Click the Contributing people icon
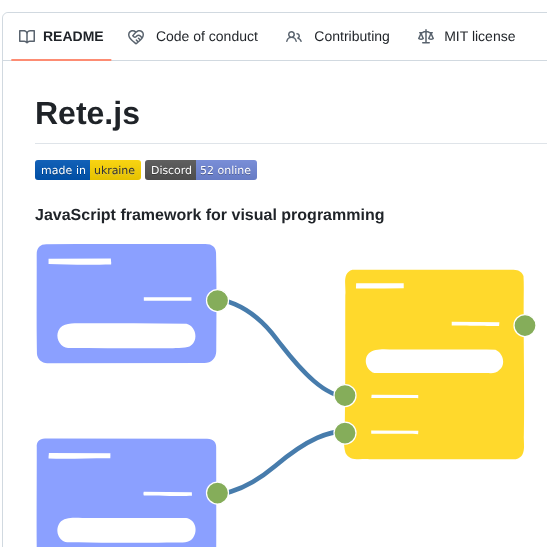The height and width of the screenshot is (547, 547). tap(294, 37)
